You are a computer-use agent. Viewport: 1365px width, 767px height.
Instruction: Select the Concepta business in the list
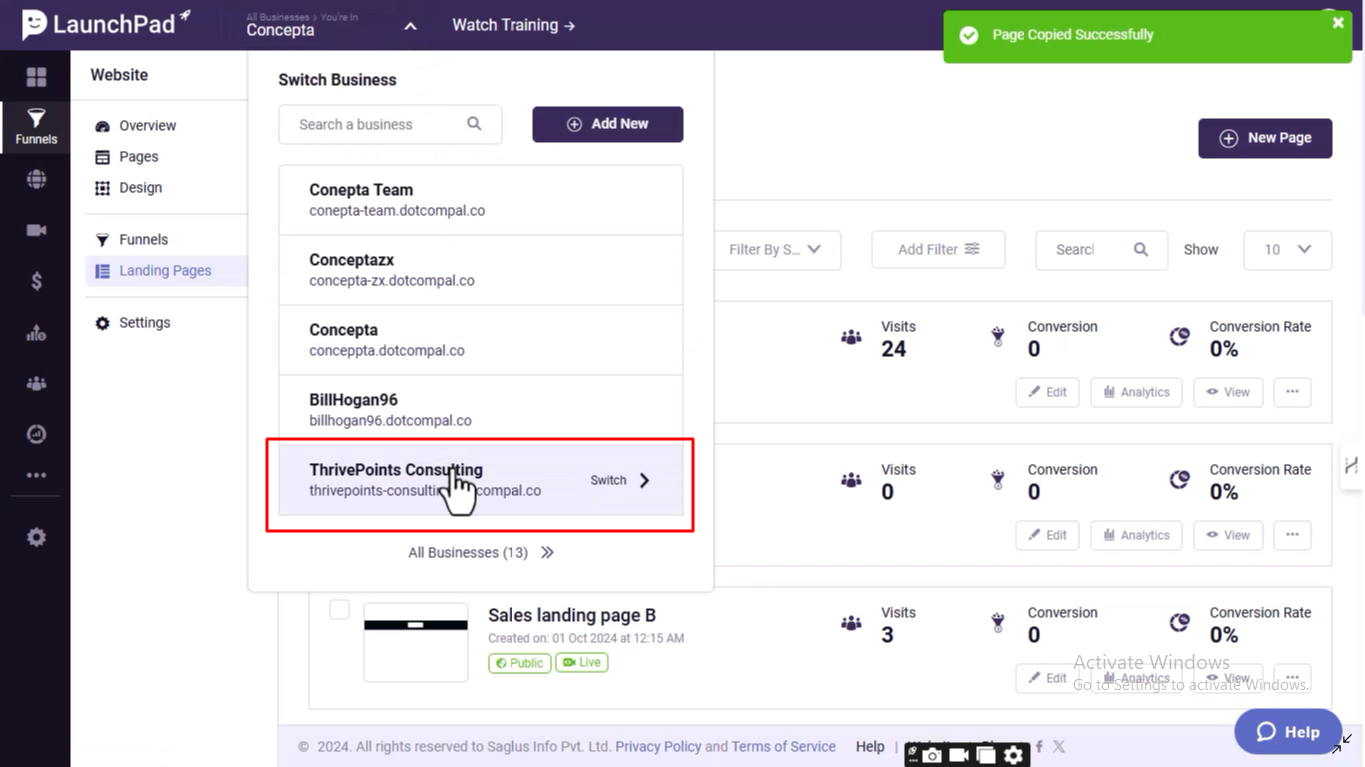(481, 340)
